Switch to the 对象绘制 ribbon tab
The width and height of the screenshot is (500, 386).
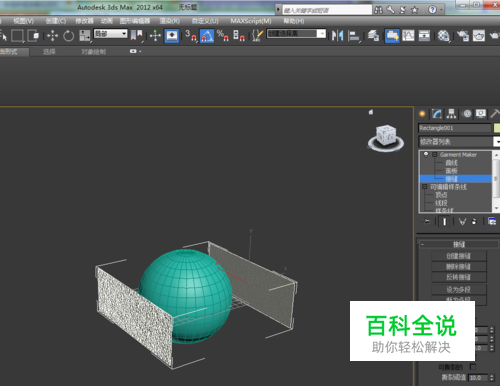[x=94, y=52]
